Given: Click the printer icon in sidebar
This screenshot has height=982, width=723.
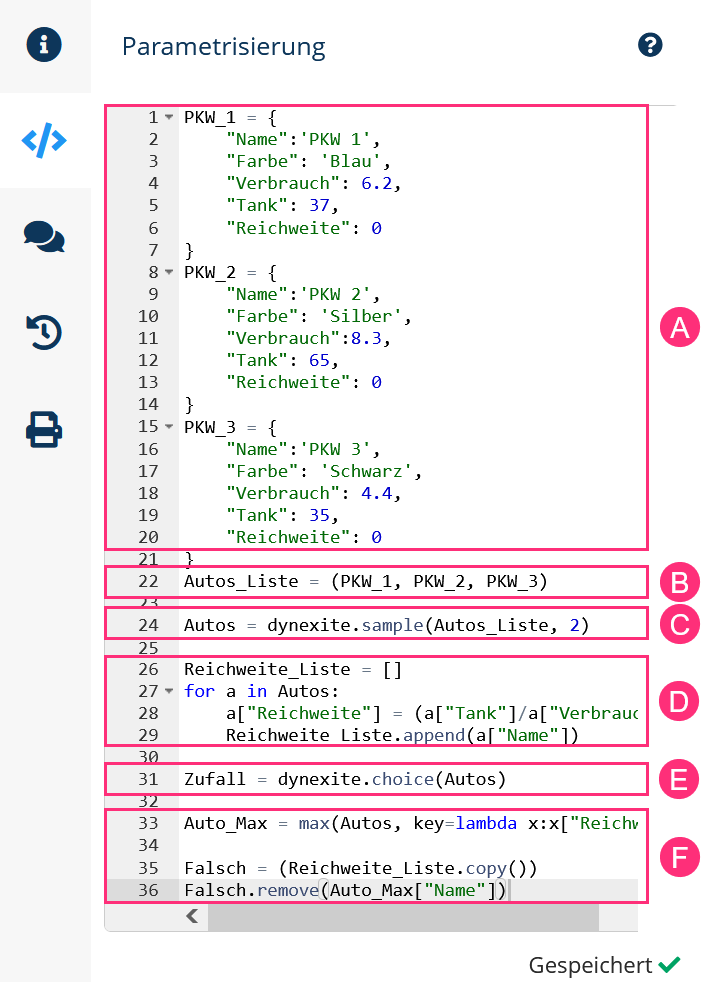Looking at the screenshot, I should click(x=44, y=430).
